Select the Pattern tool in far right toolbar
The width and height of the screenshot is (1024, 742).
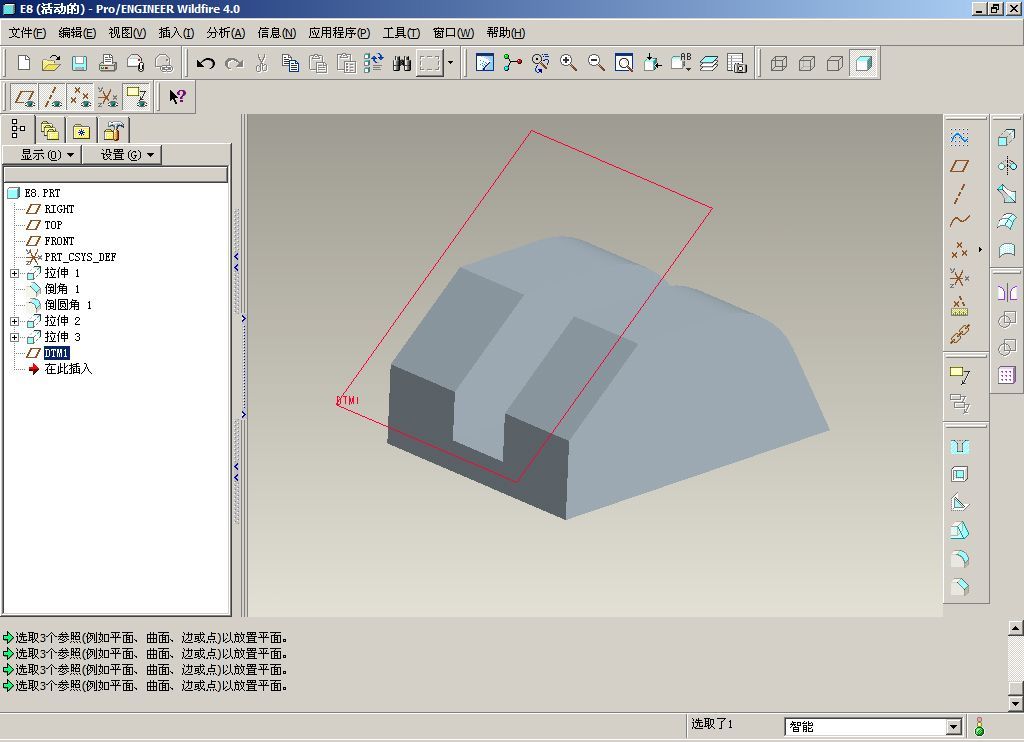coord(1006,375)
